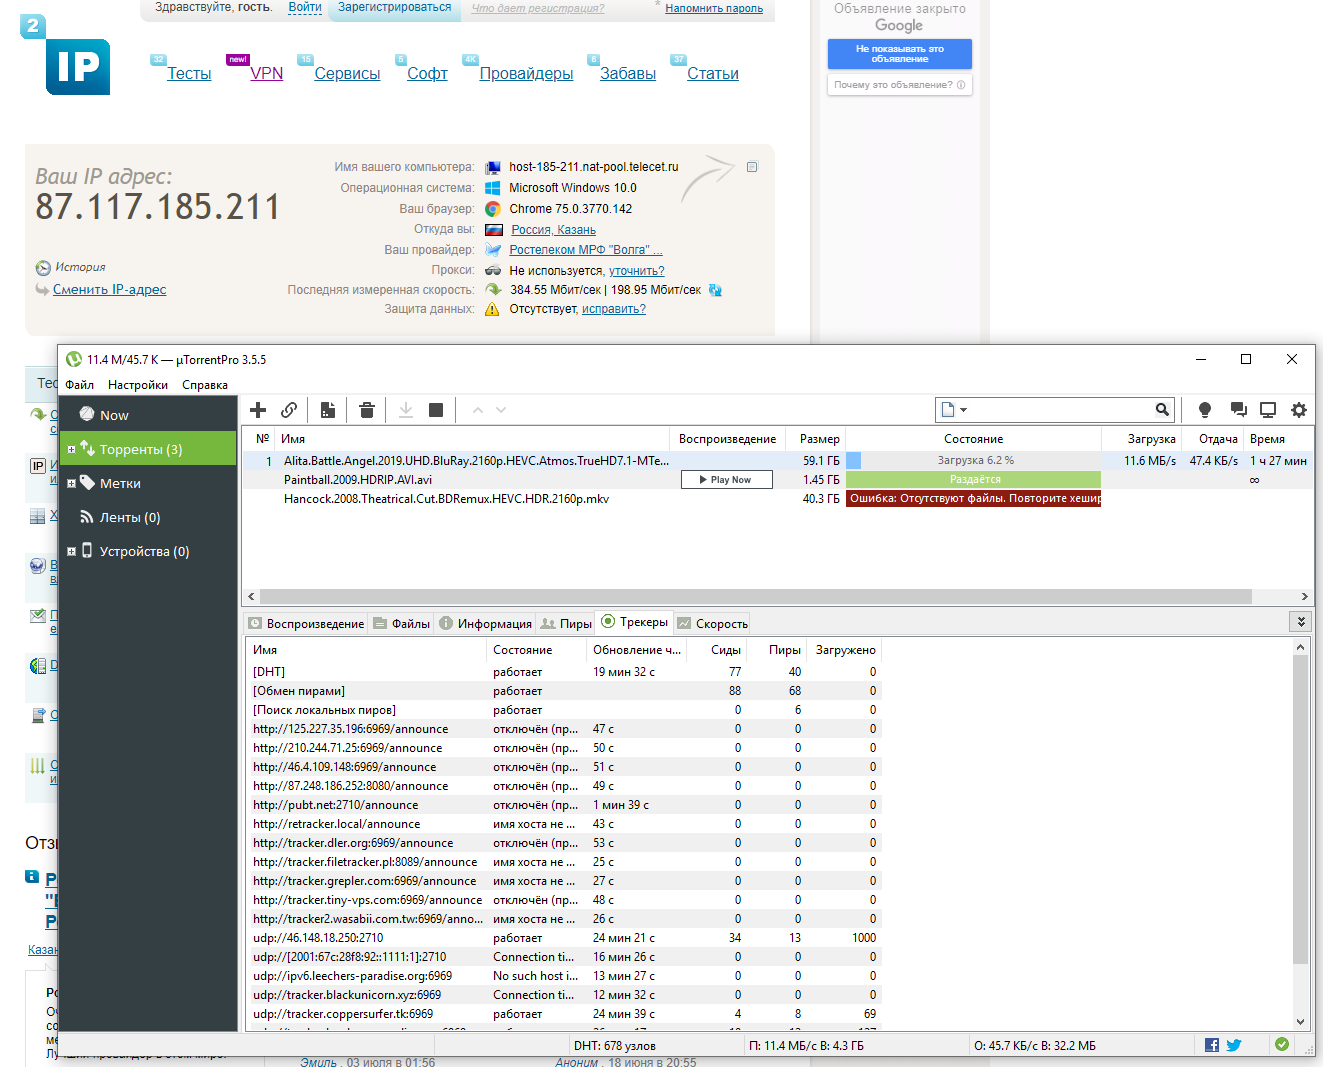Click the remote monitor icon in toolbar
1323x1067 pixels.
tap(1268, 410)
